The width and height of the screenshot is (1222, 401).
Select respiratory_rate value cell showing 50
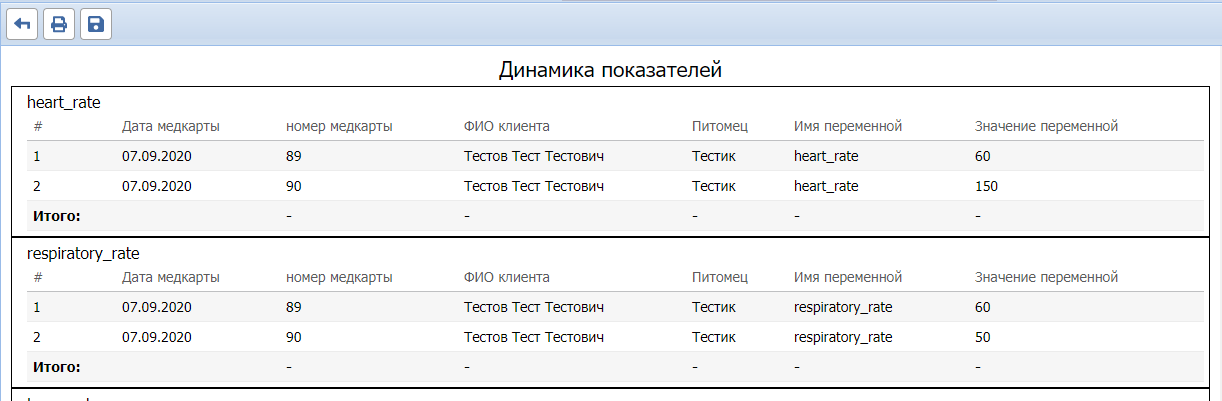pyautogui.click(x=982, y=337)
